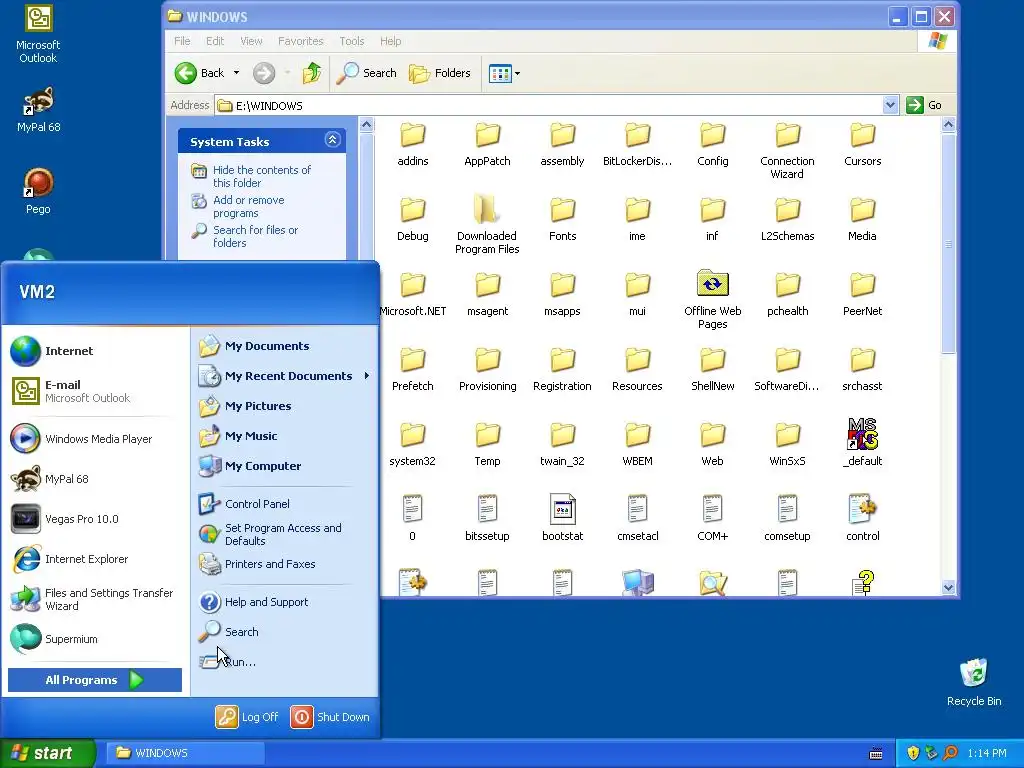The height and width of the screenshot is (768, 1024).
Task: Click the Shut Down button
Action: [x=330, y=717]
